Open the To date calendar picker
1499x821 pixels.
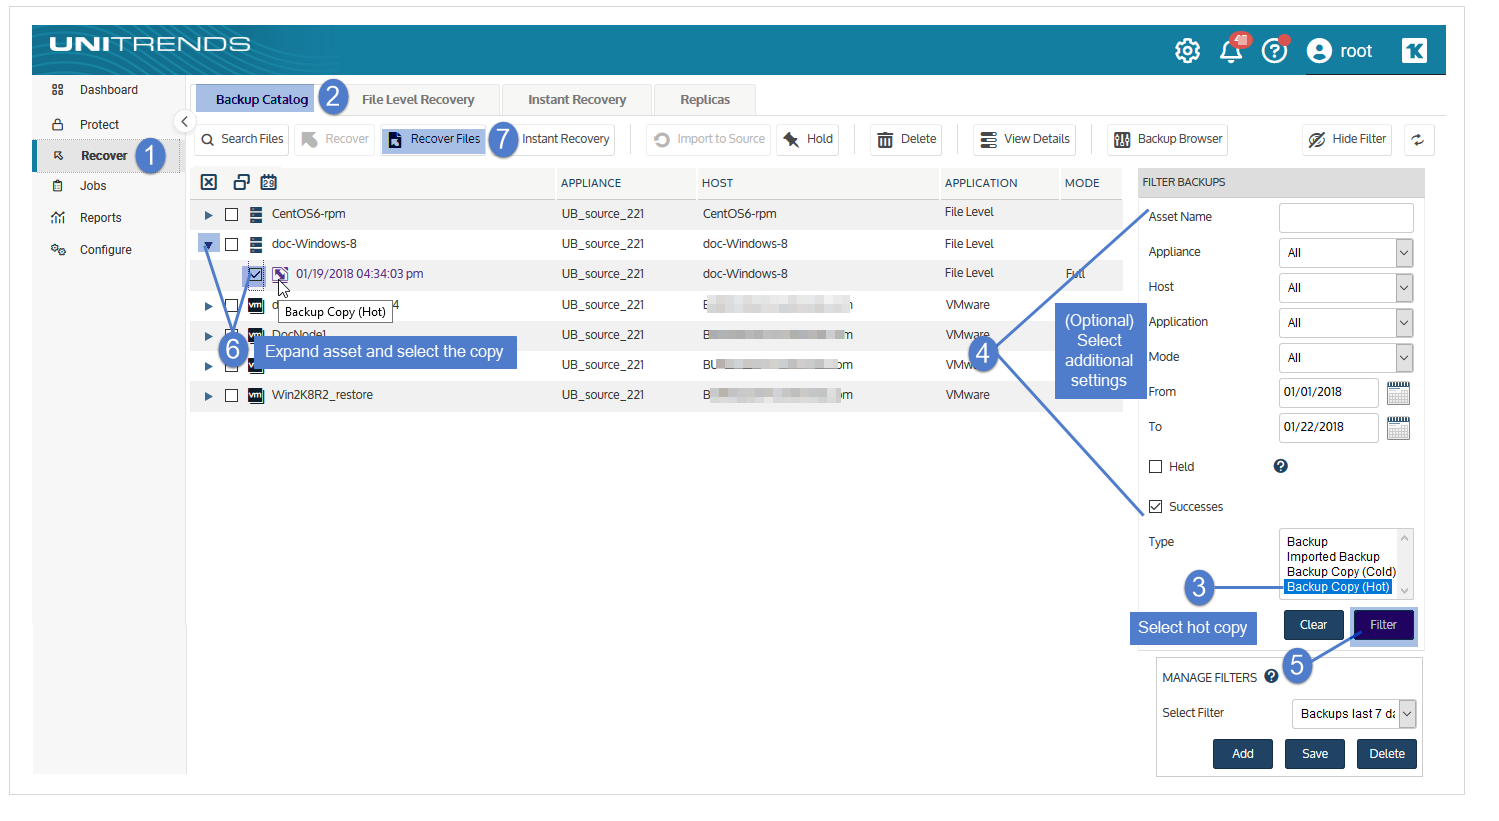pyautogui.click(x=1398, y=428)
